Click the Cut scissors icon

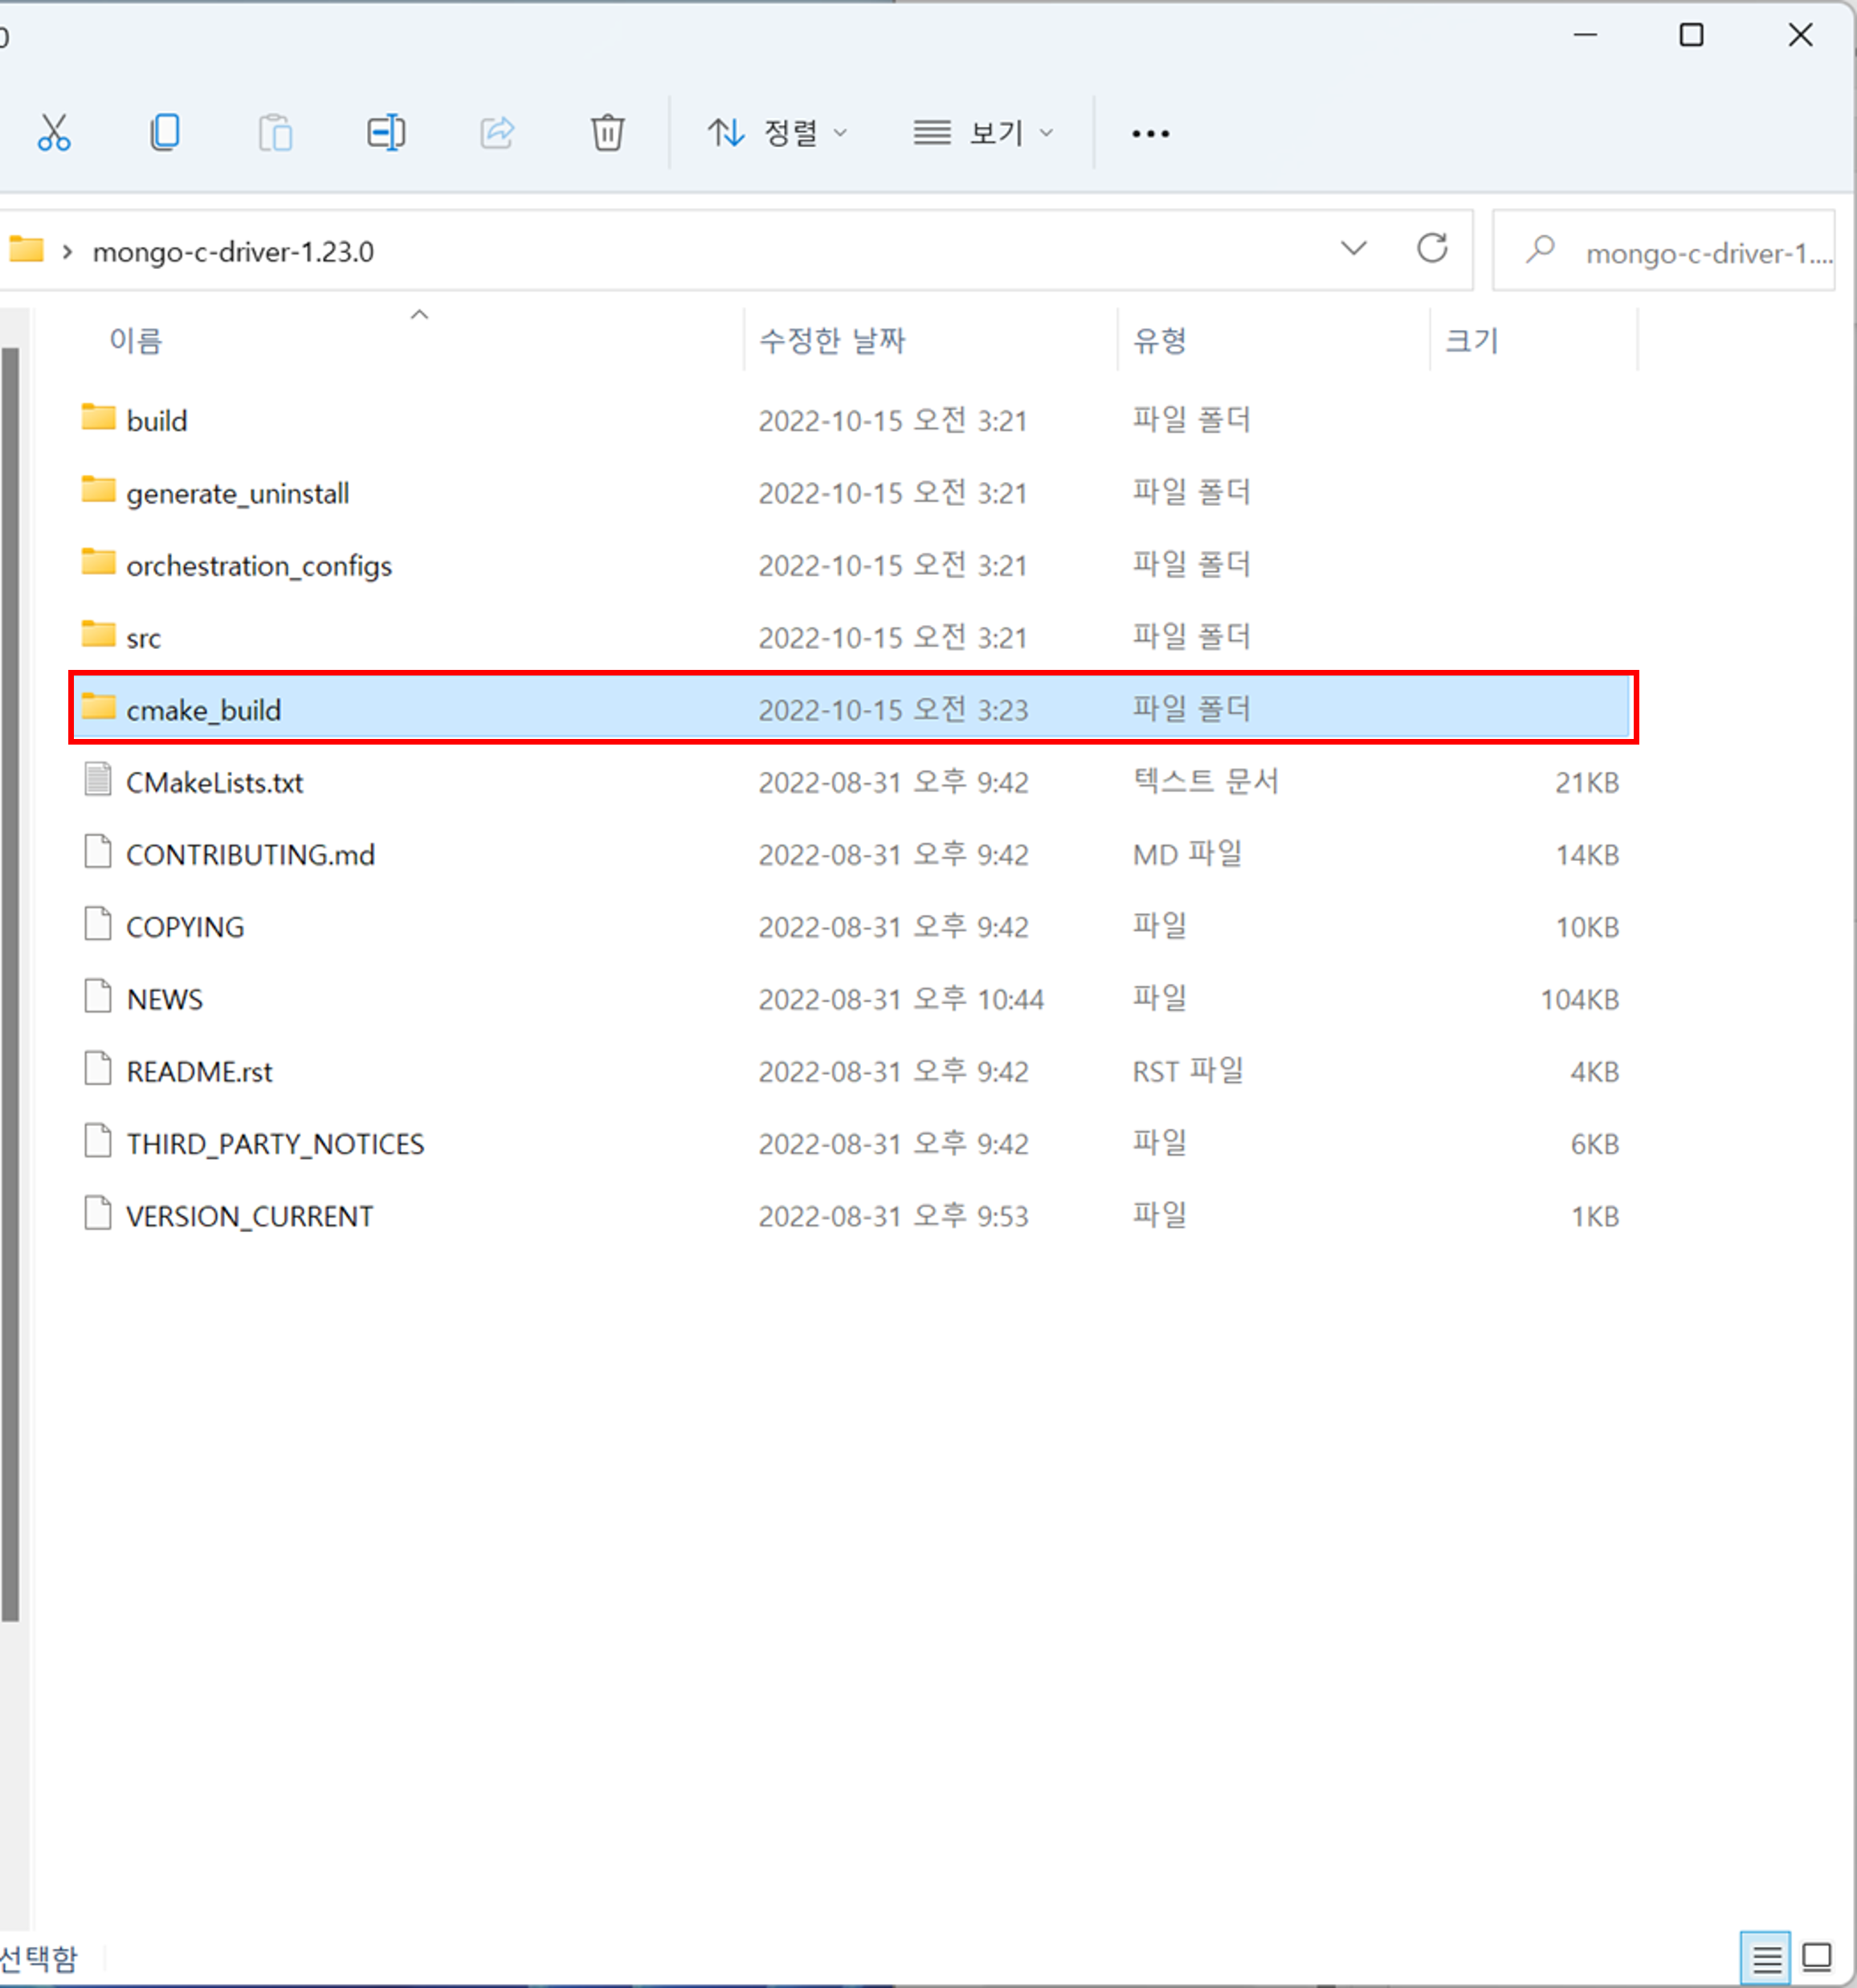point(54,132)
